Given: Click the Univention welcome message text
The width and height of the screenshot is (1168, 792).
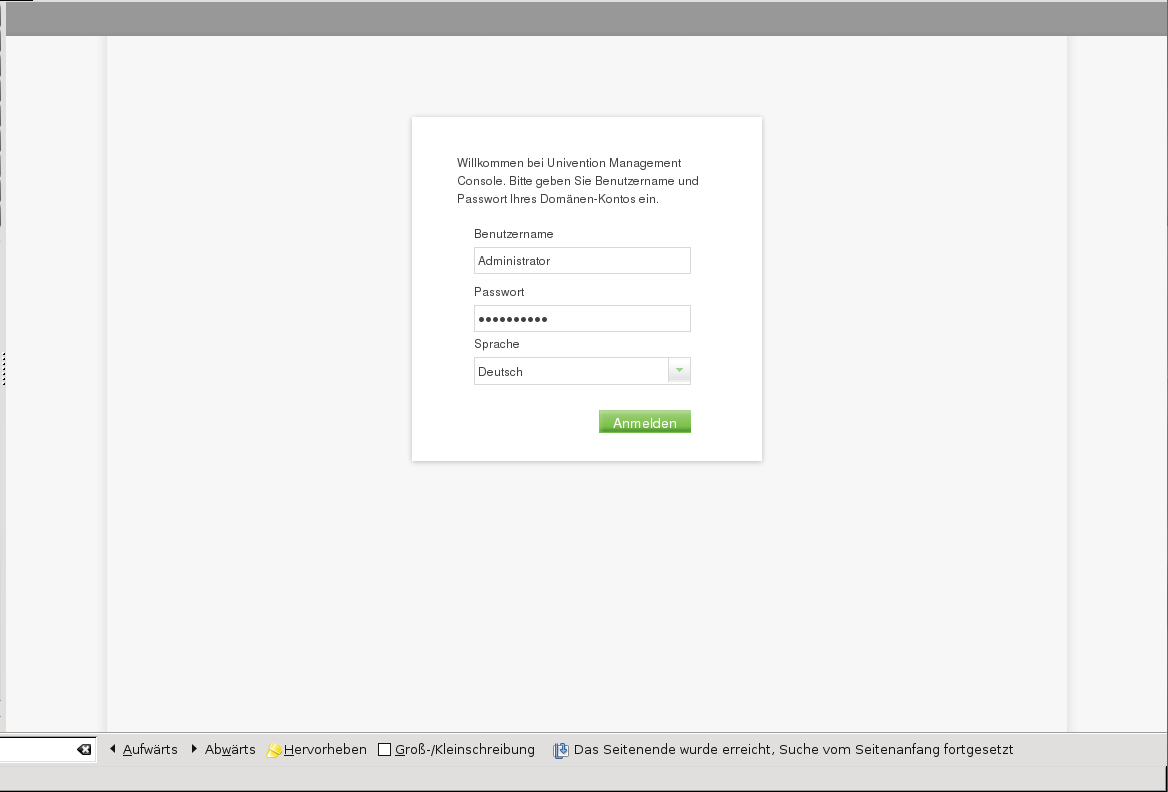Looking at the screenshot, I should pyautogui.click(x=577, y=181).
